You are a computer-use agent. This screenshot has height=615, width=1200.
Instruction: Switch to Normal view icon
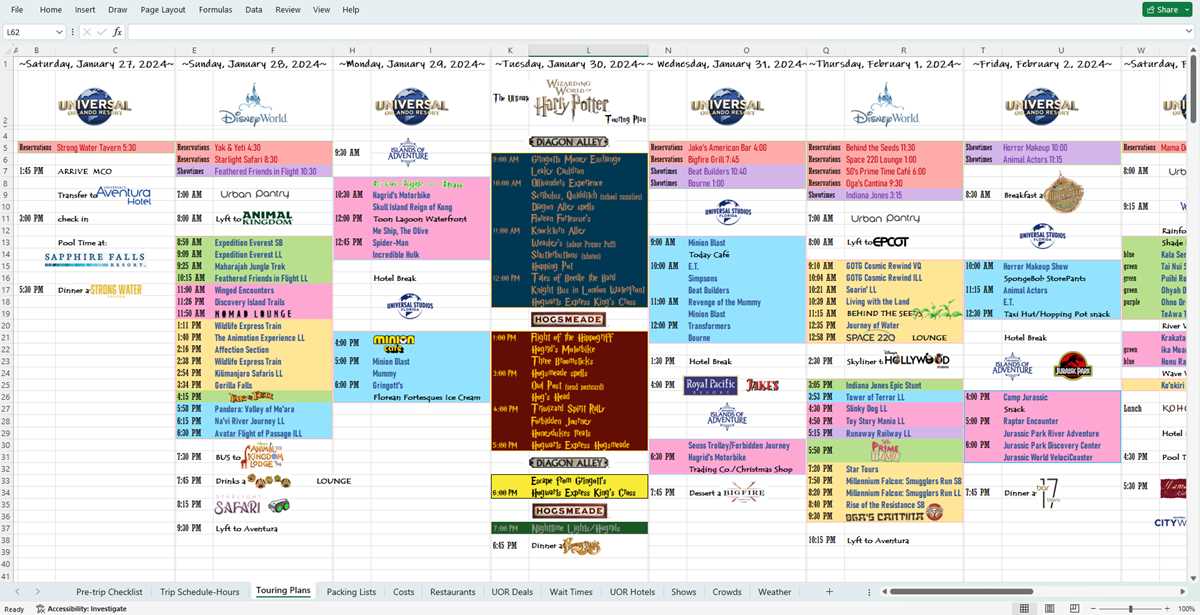[1024, 608]
